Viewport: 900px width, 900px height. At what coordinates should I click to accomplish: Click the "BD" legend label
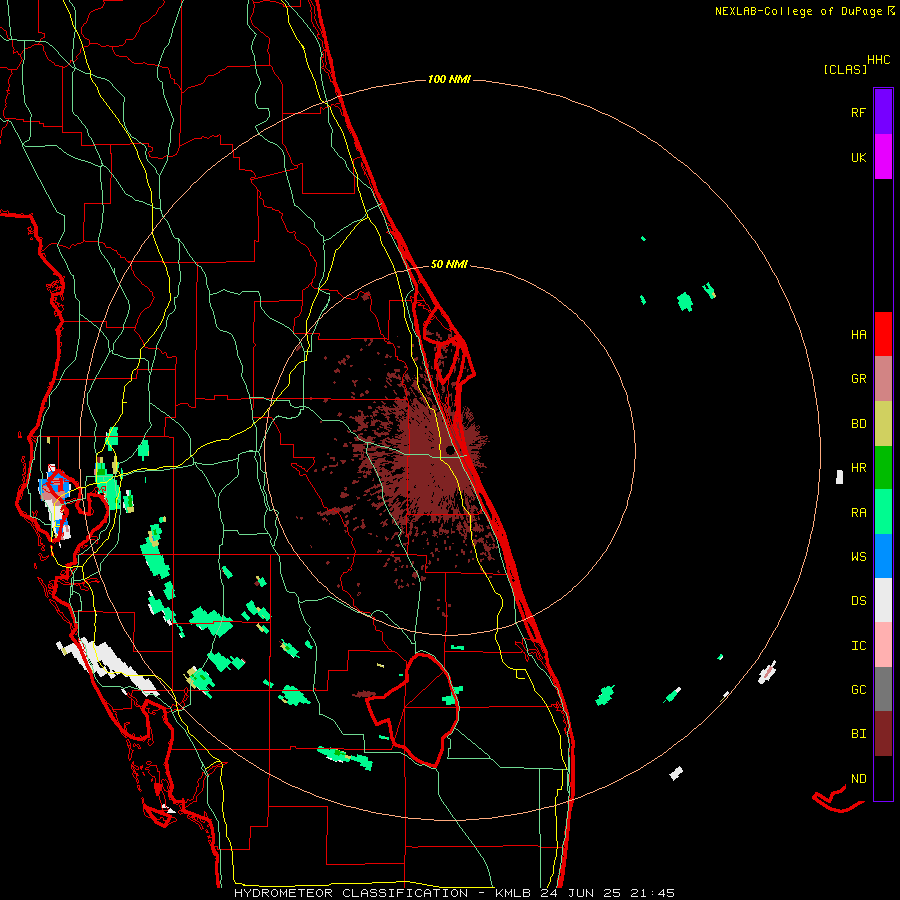(858, 424)
